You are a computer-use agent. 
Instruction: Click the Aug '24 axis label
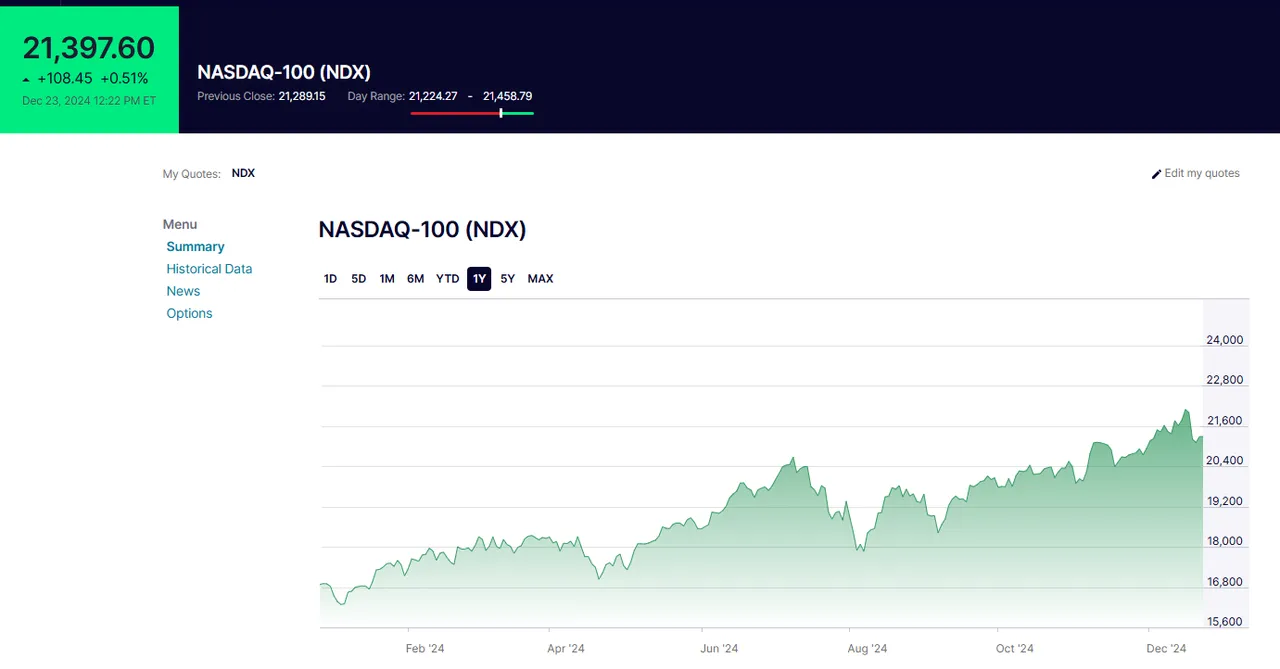[867, 649]
